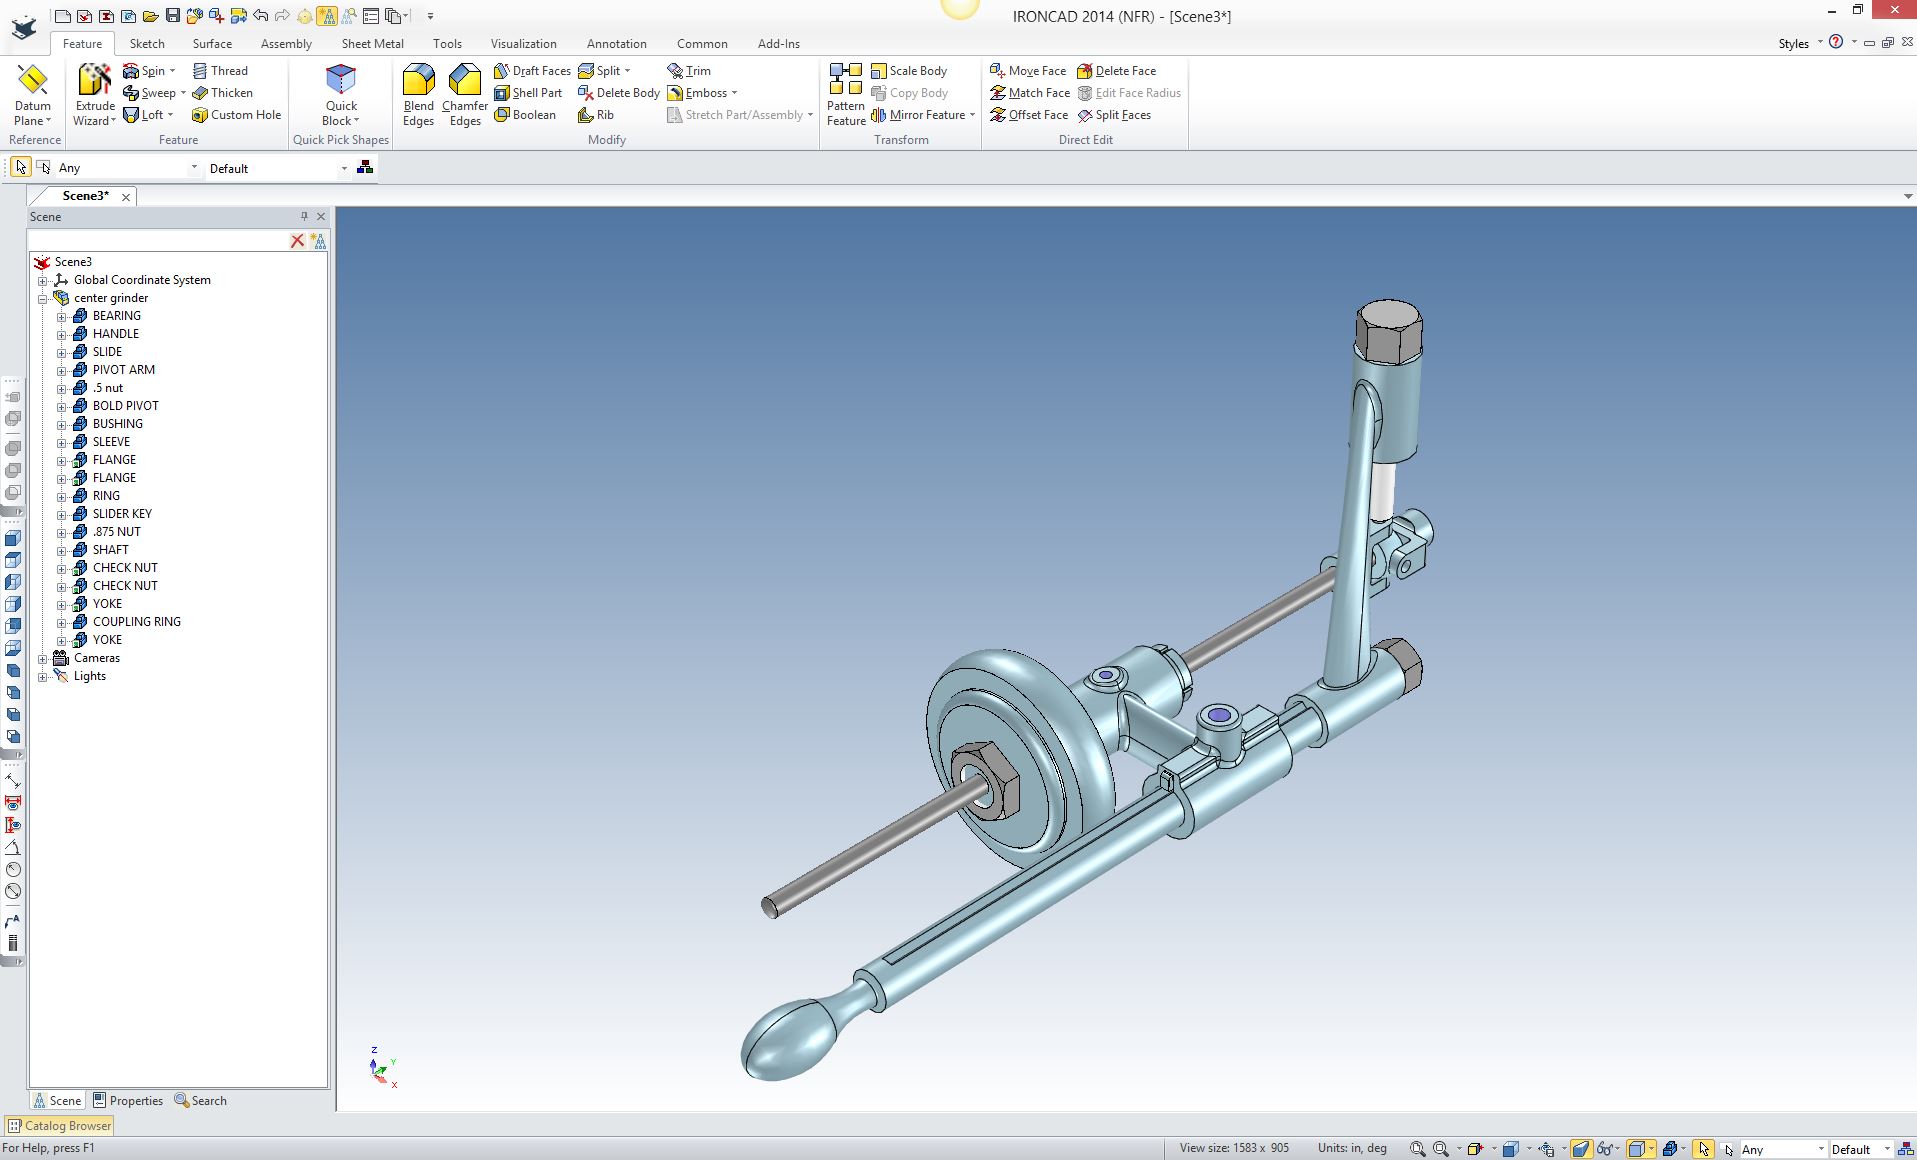
Task: Expand the BEARING tree node
Action: point(61,316)
